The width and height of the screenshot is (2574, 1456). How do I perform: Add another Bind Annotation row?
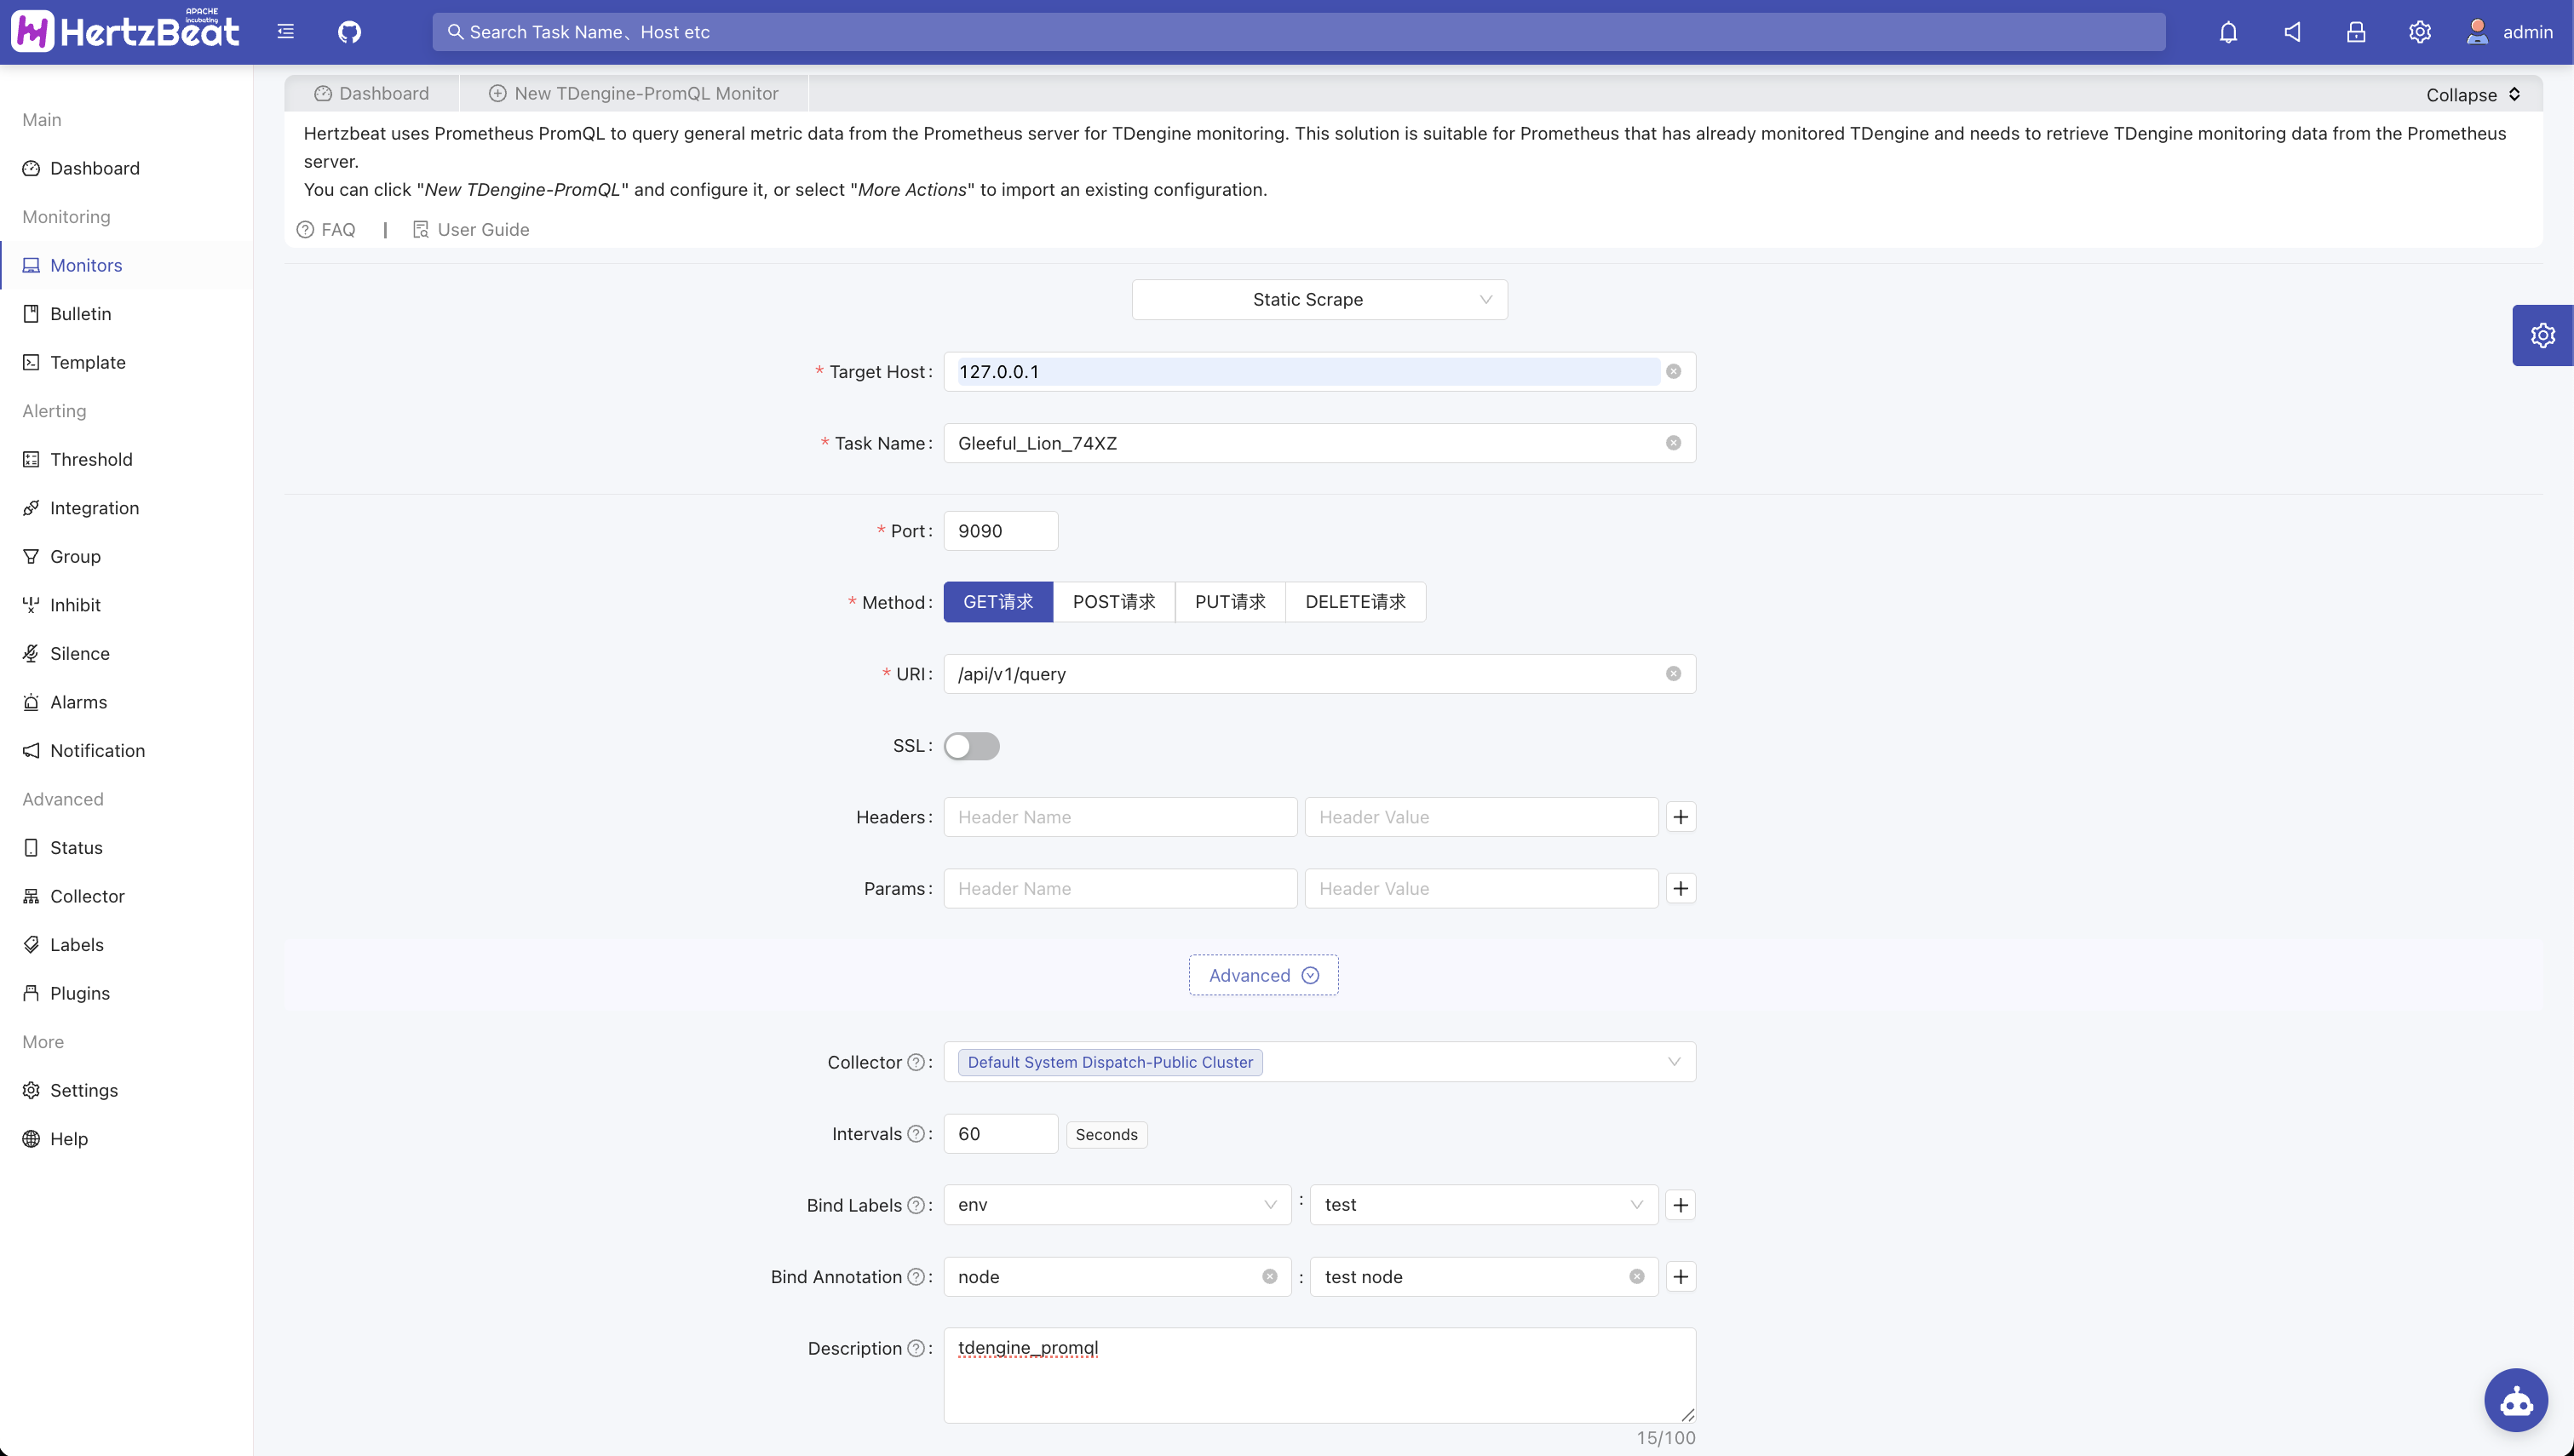point(1680,1277)
